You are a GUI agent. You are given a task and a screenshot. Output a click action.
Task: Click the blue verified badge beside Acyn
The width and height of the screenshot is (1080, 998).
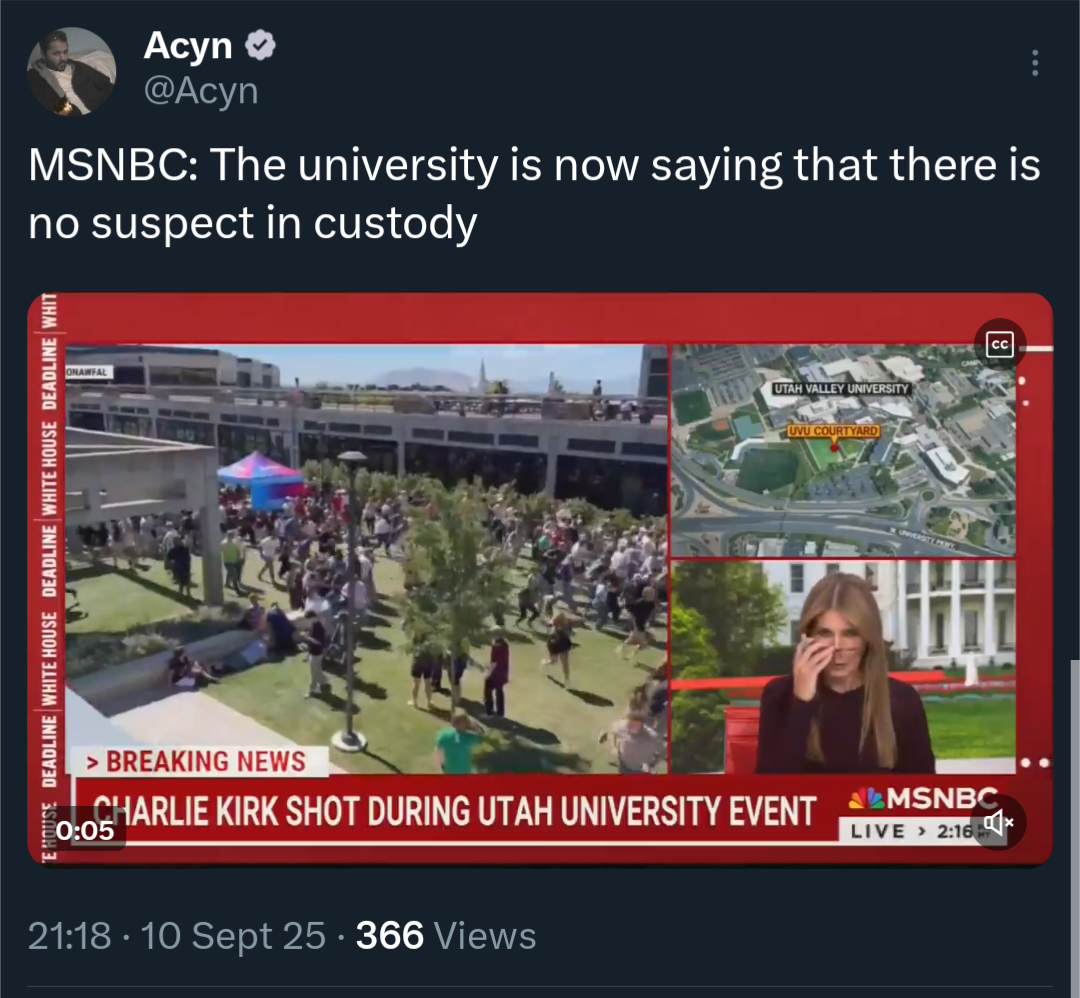click(x=262, y=45)
